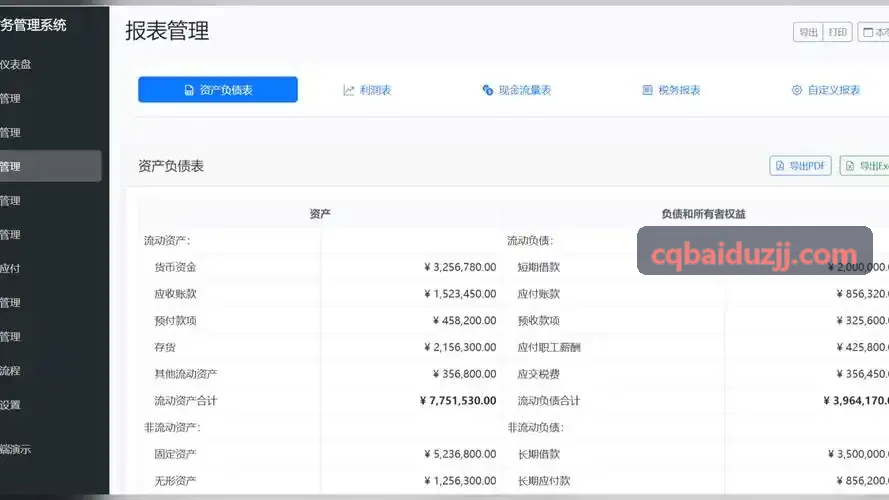Click the ¥ 458,200.00 amount
The image size is (889, 500).
click(x=464, y=320)
